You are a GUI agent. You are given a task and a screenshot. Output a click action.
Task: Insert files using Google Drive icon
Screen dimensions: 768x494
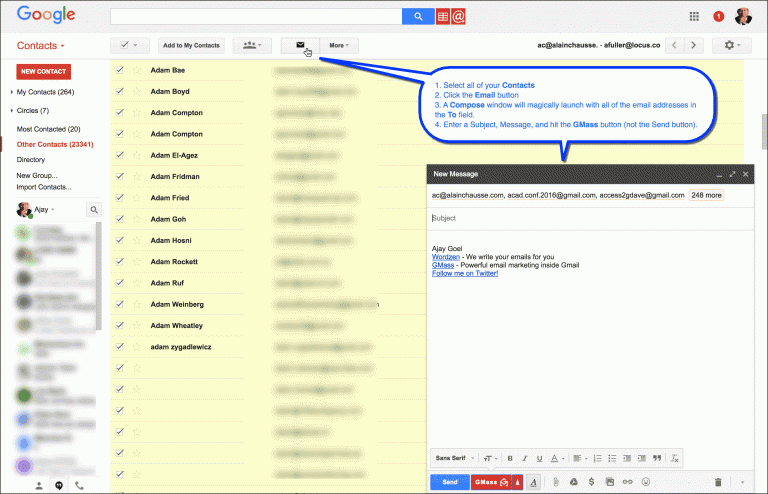tap(574, 482)
